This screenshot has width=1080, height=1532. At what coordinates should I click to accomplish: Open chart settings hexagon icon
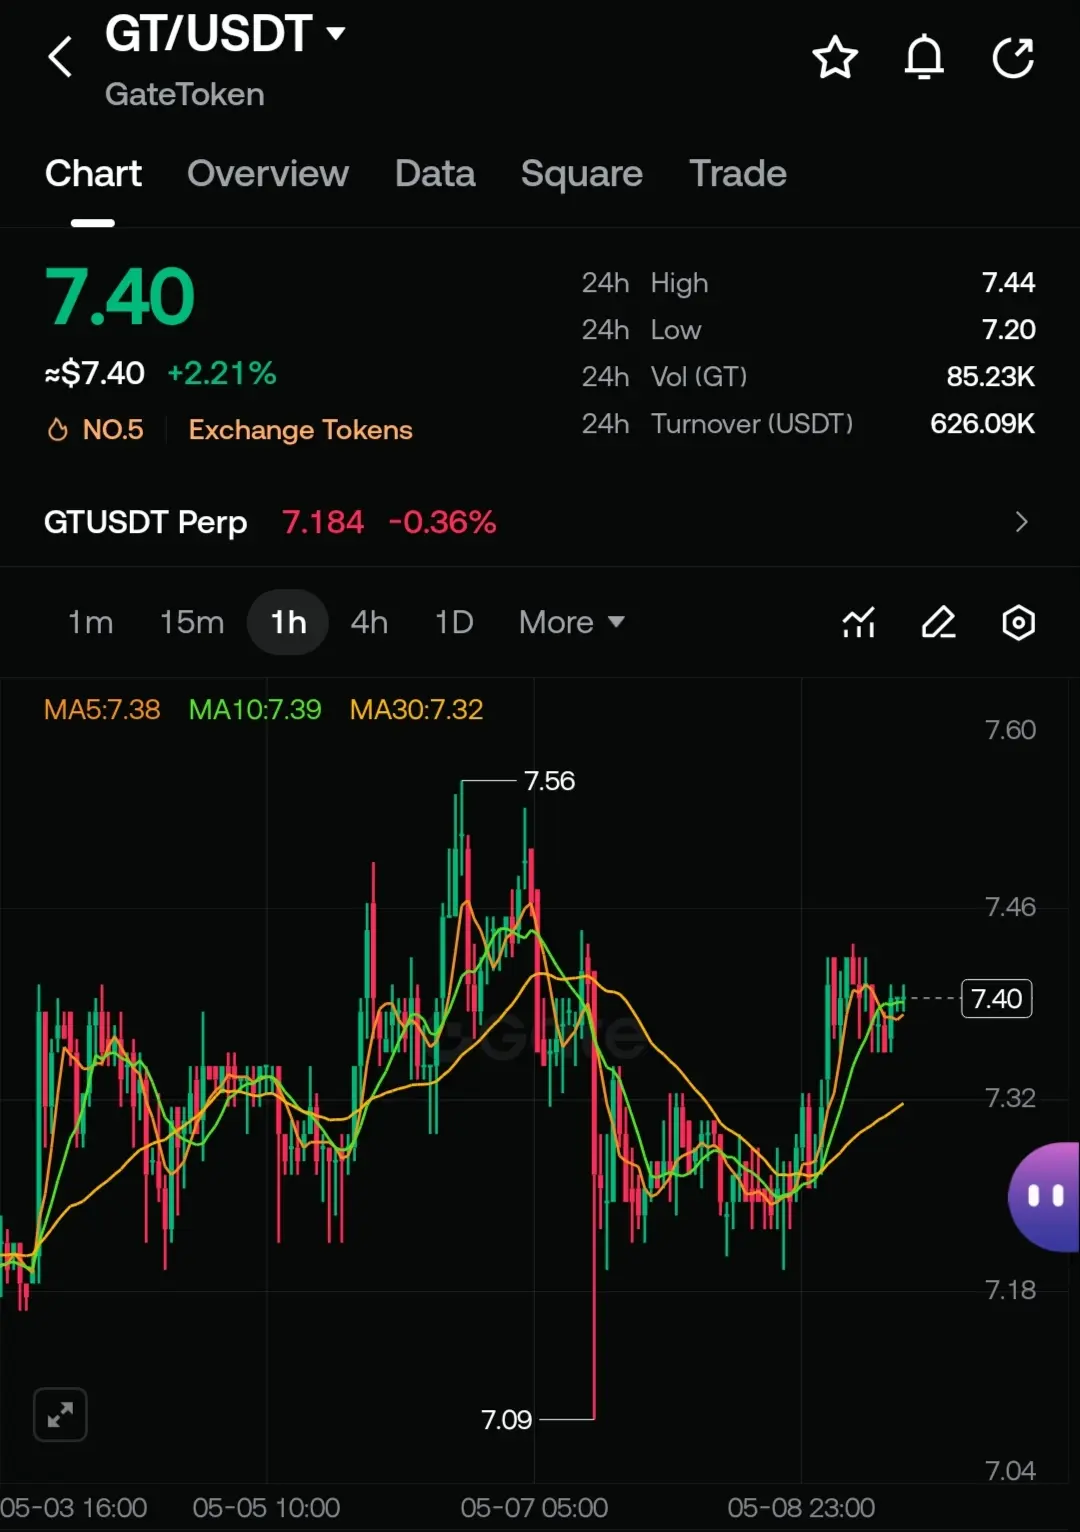(1018, 623)
